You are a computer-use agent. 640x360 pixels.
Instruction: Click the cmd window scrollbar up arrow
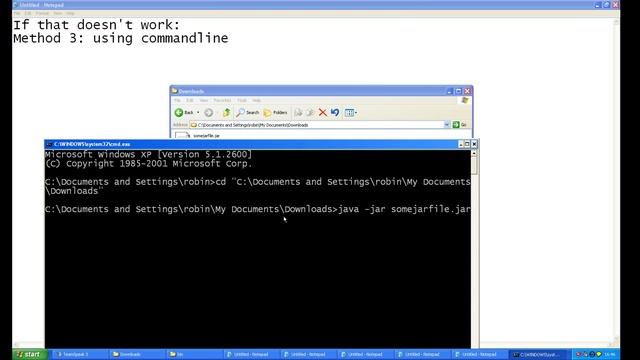coord(474,153)
